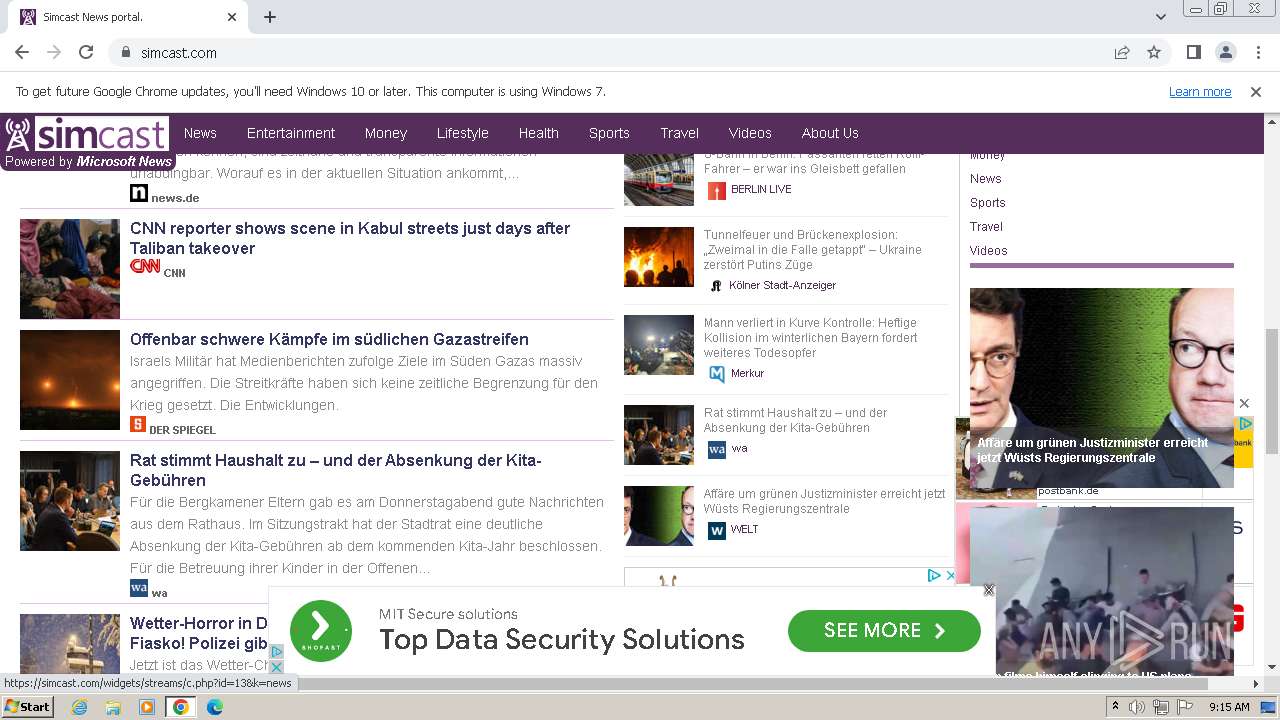Image resolution: width=1280 pixels, height=720 pixels.
Task: Click the council meeting thumbnail in main column
Action: (x=70, y=501)
